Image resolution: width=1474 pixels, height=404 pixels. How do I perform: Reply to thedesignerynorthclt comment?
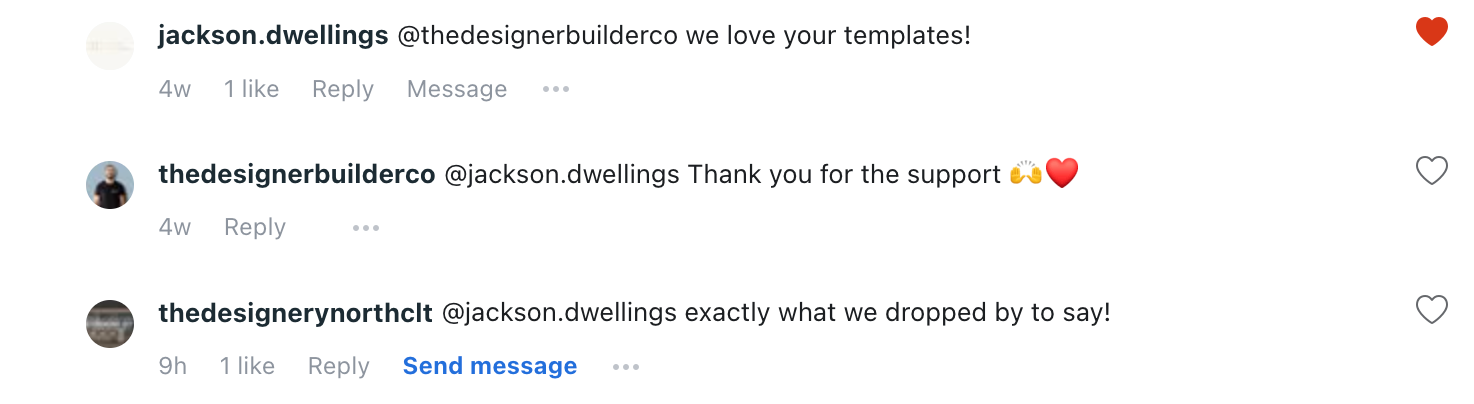[x=339, y=367]
